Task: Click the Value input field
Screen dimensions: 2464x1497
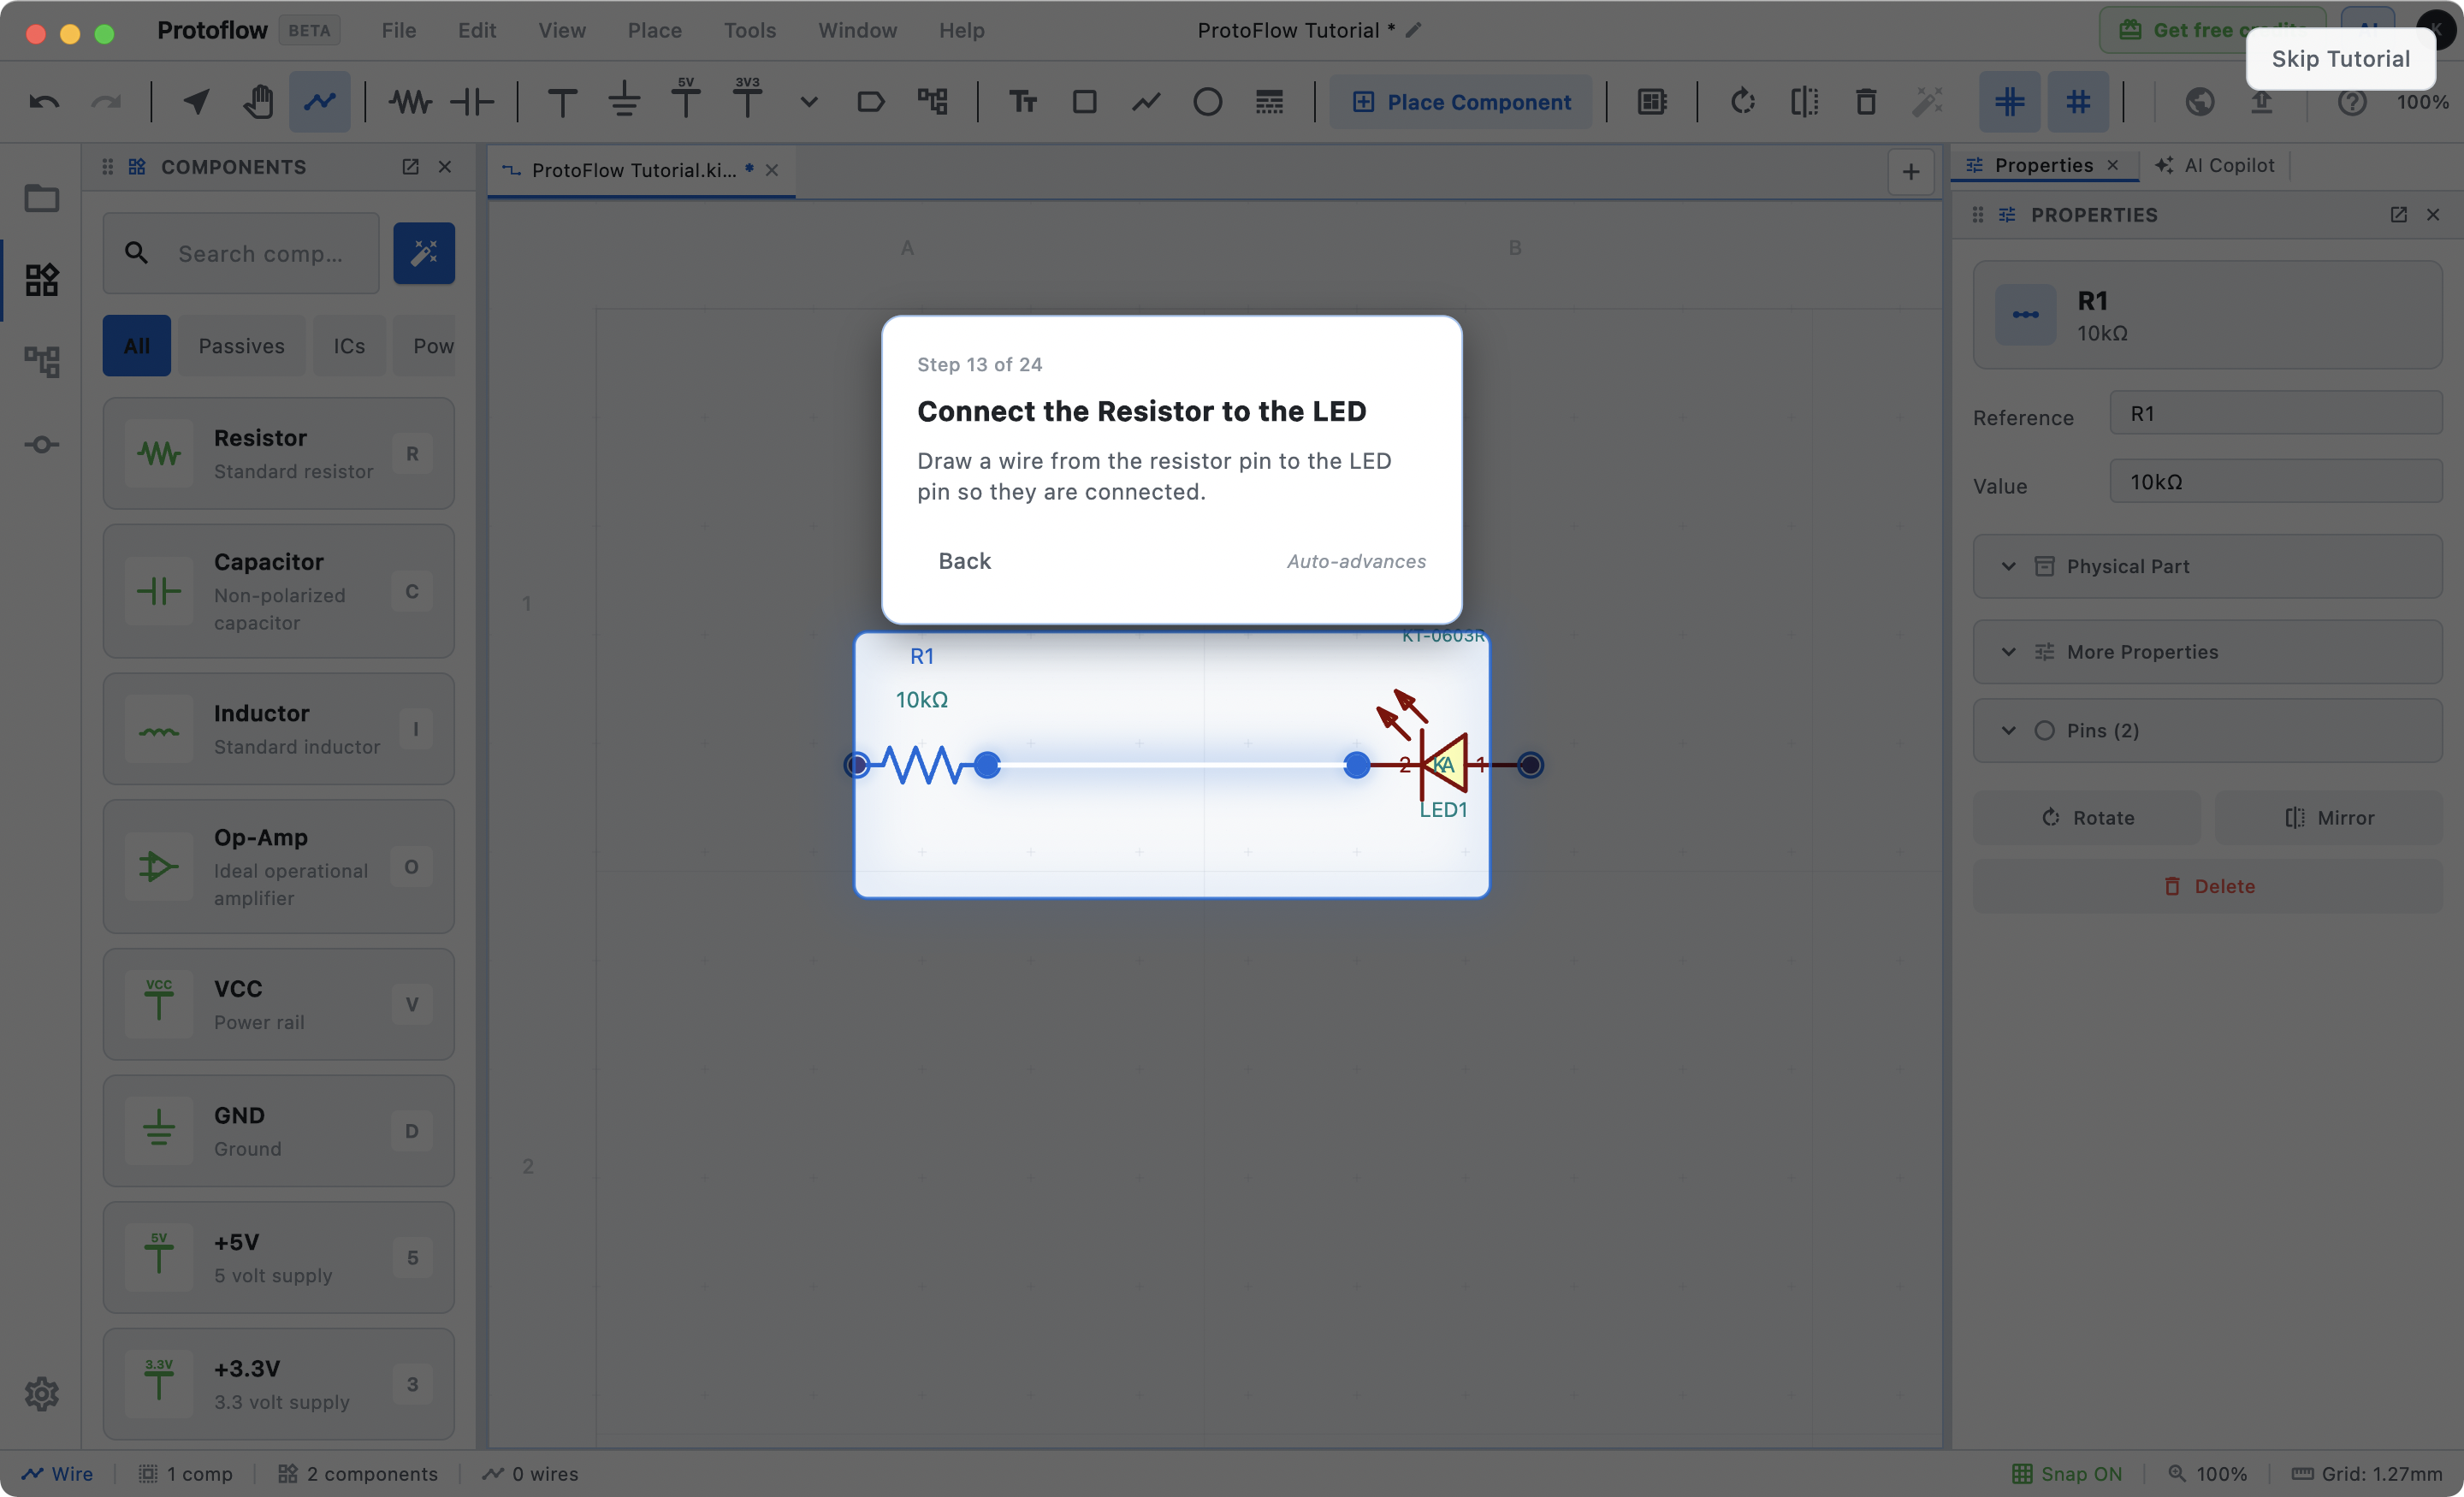Action: [x=2276, y=482]
